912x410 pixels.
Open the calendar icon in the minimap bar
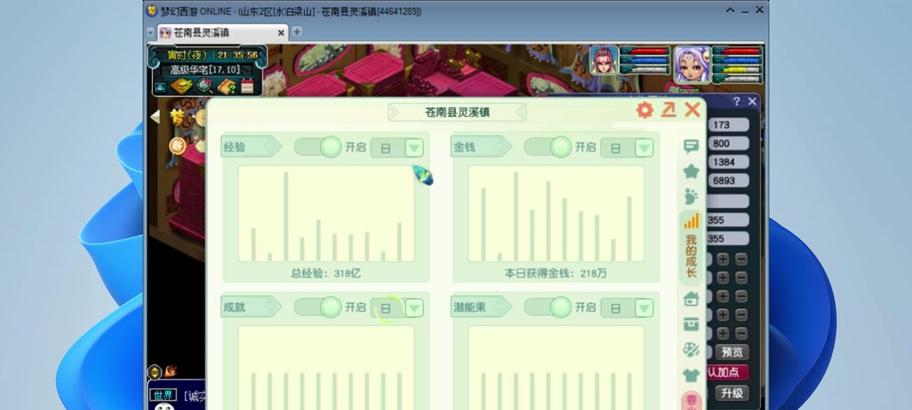pyautogui.click(x=247, y=86)
